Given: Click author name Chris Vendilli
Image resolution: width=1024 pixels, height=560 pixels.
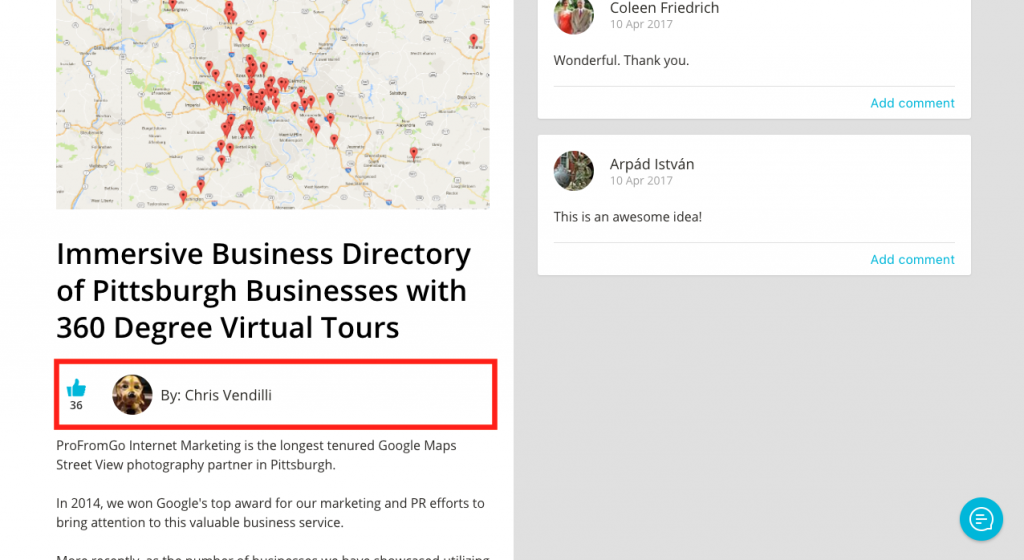Looking at the screenshot, I should point(228,395).
